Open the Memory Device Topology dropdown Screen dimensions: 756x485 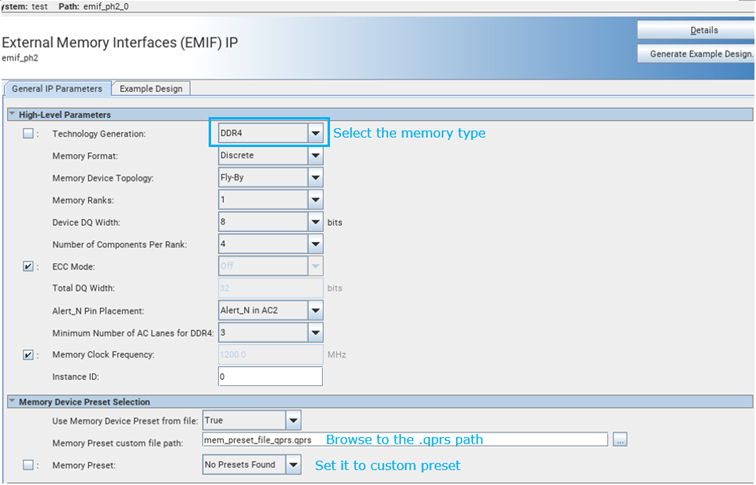click(x=270, y=177)
